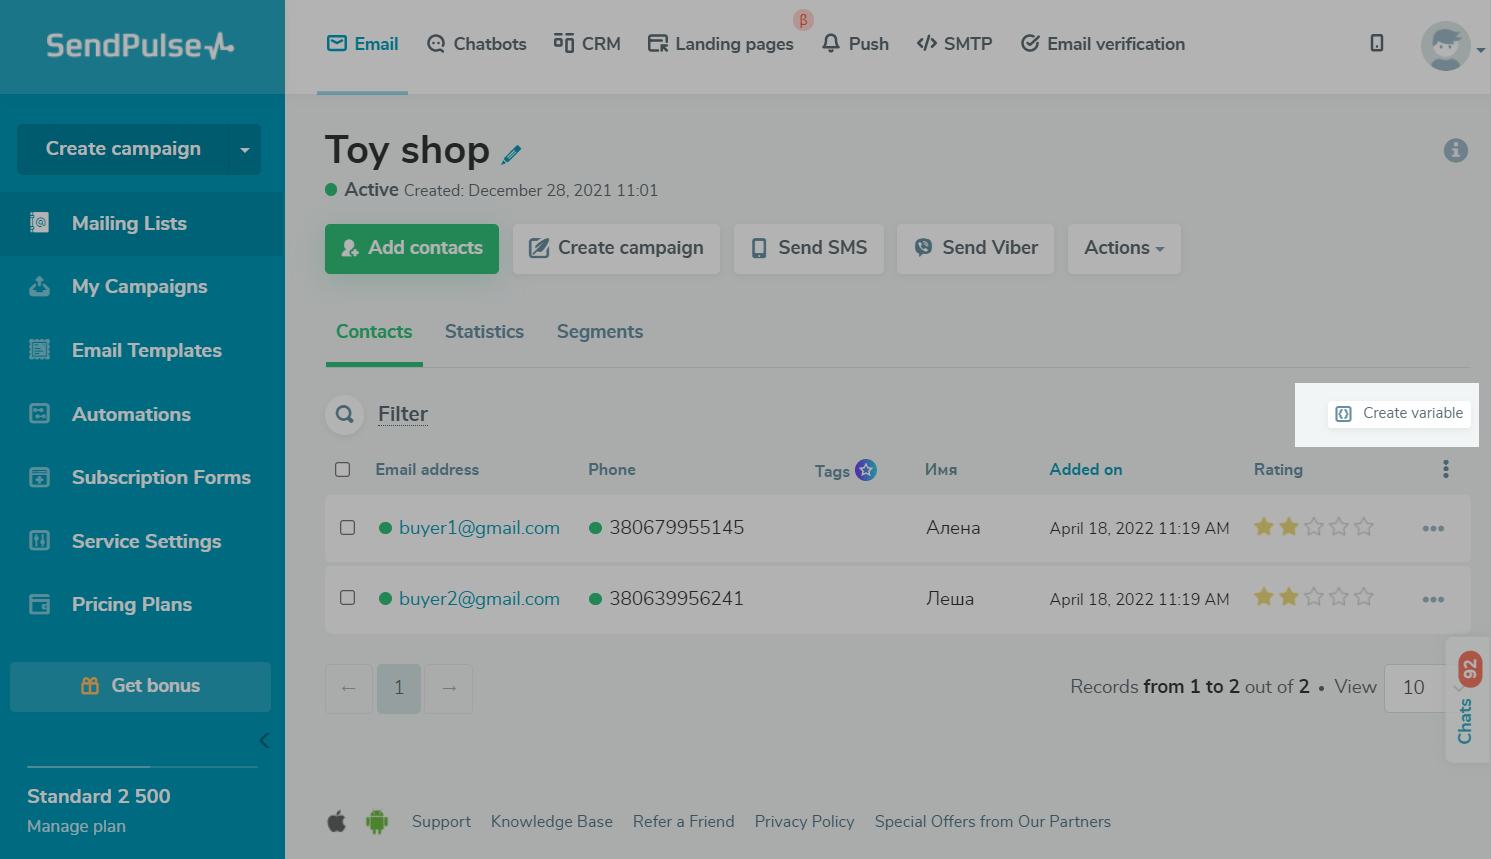Switch to the Statistics tab

tap(484, 332)
